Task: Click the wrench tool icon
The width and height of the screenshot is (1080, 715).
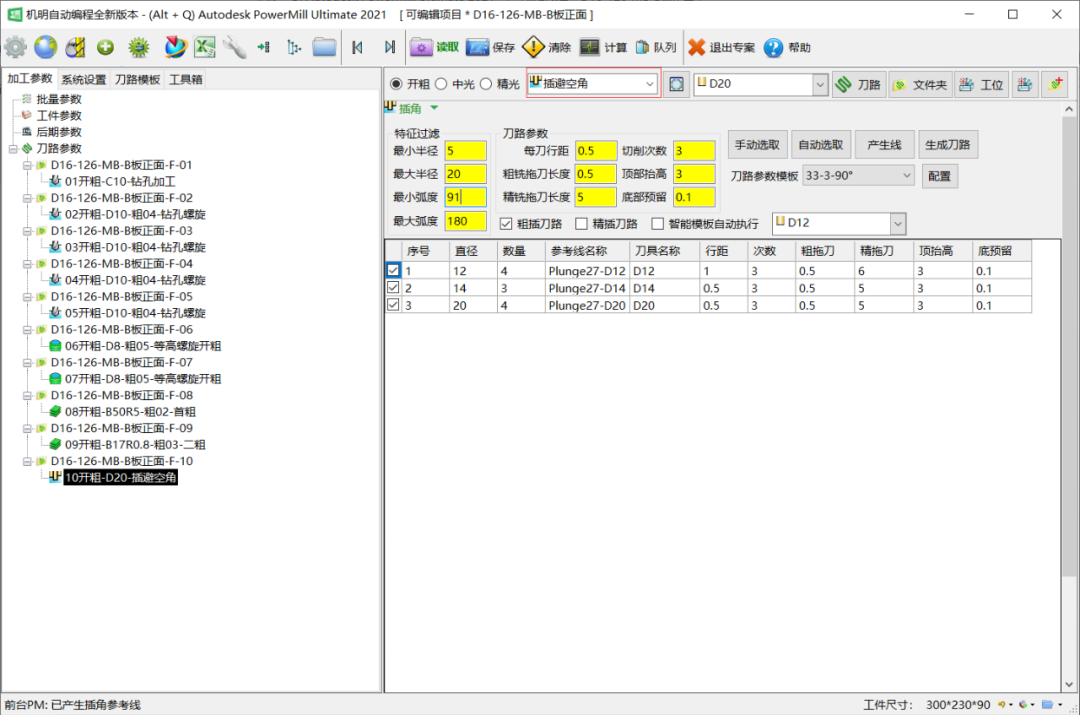Action: point(234,47)
